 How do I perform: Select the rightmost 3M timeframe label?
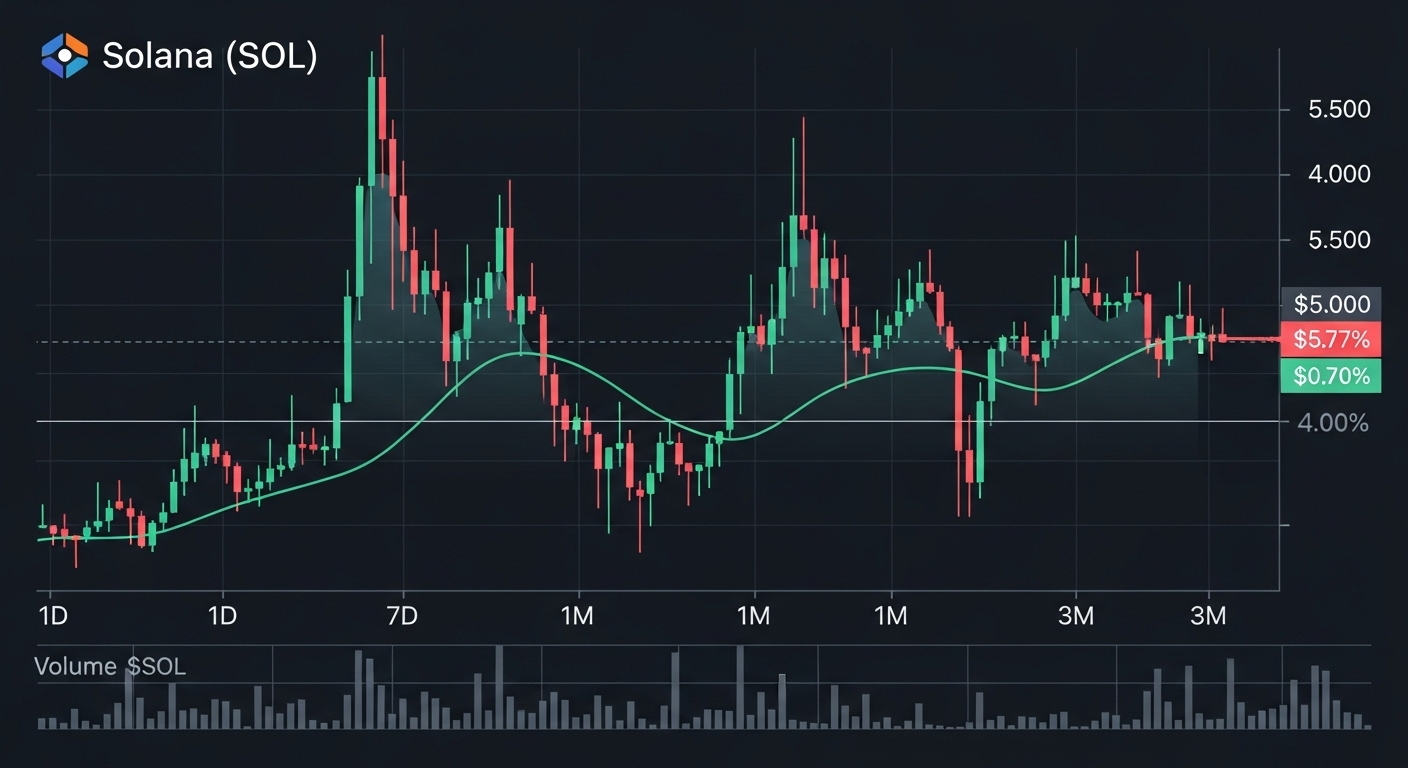(x=1208, y=615)
